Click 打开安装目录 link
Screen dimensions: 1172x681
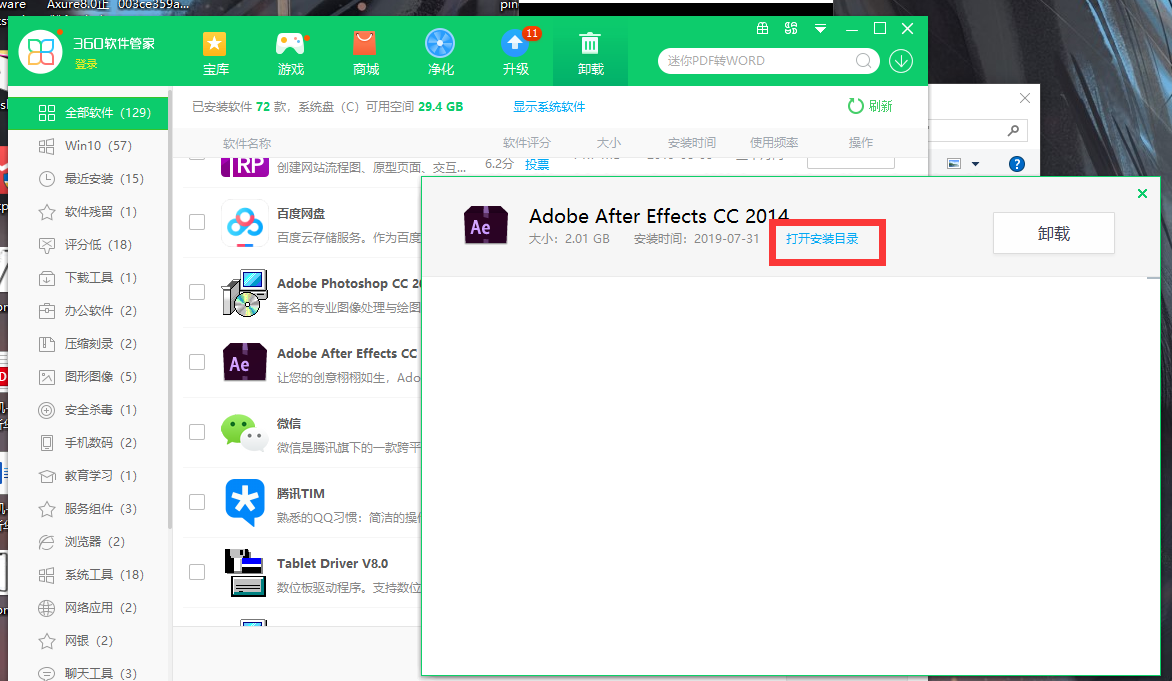[821, 238]
